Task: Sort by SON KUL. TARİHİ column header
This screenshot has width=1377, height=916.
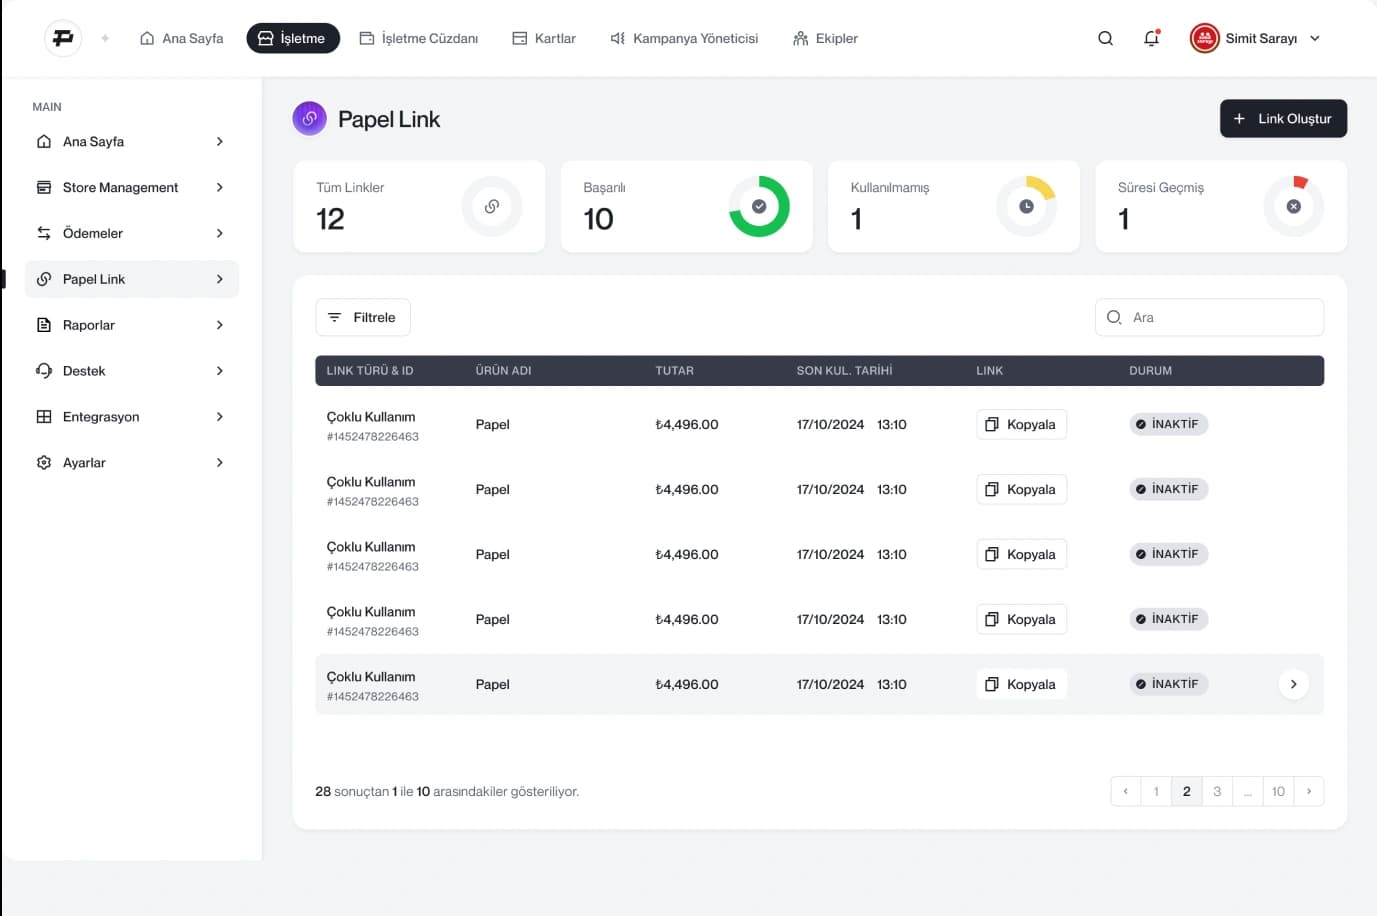Action: (844, 370)
